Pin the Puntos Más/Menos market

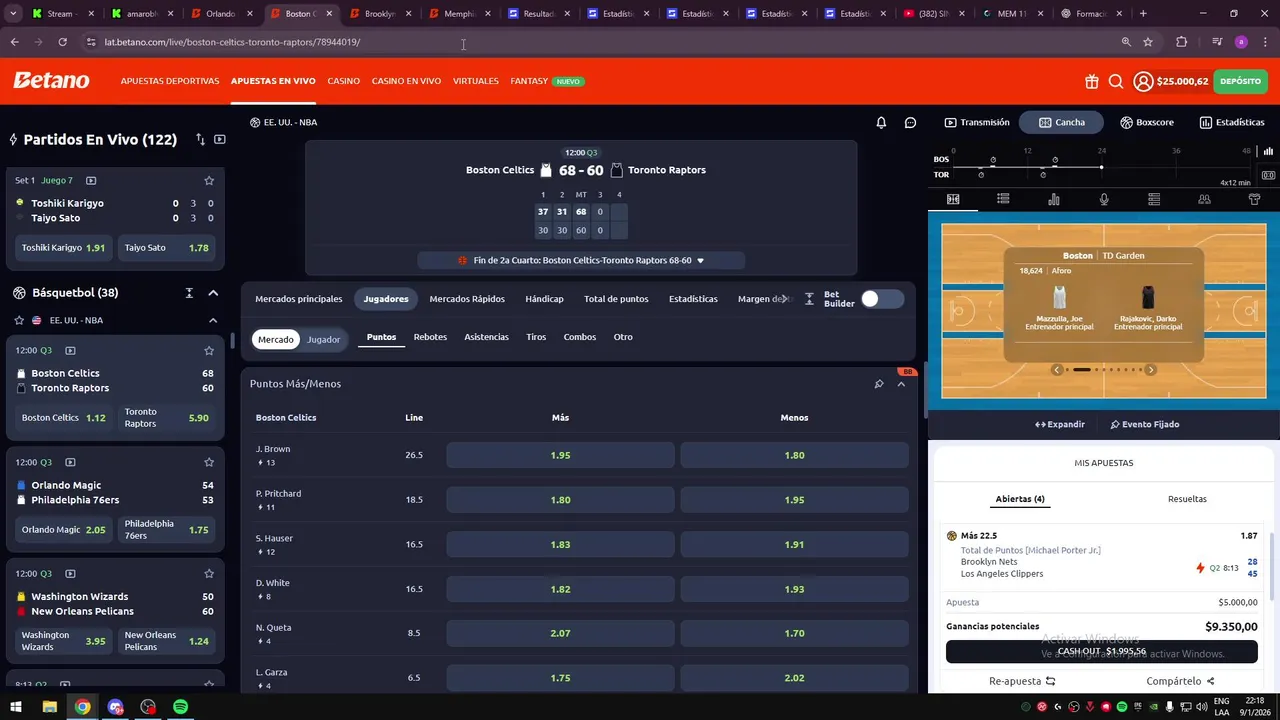pyautogui.click(x=879, y=384)
